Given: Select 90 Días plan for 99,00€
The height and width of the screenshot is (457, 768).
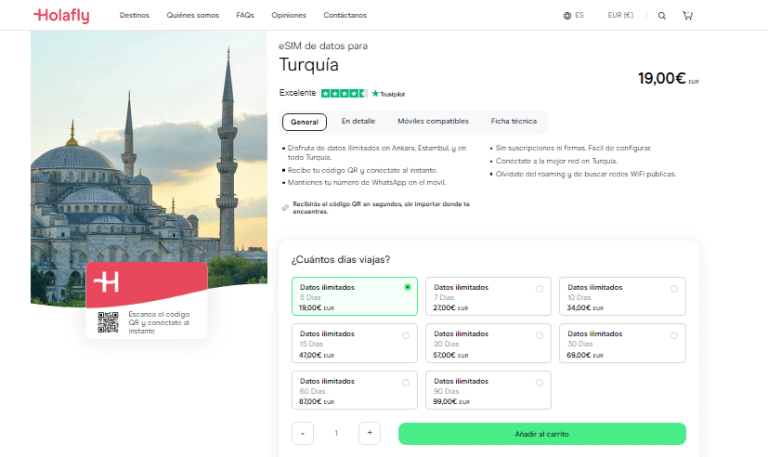Looking at the screenshot, I should [488, 390].
